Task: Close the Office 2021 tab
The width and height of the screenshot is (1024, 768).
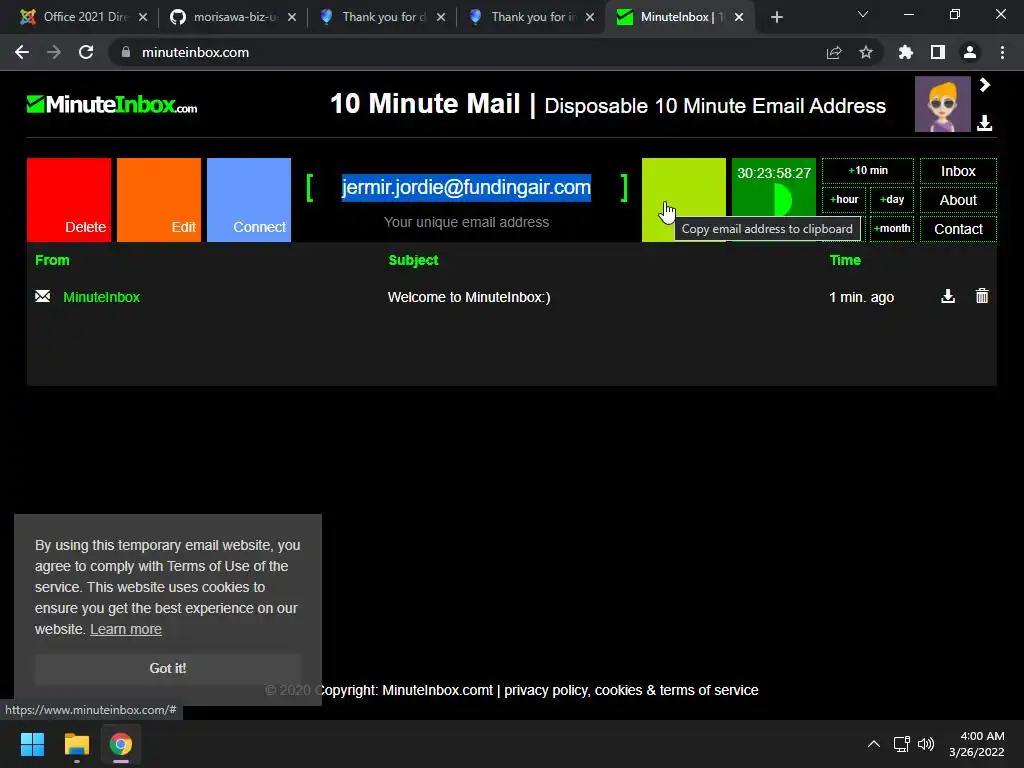Action: pos(143,17)
